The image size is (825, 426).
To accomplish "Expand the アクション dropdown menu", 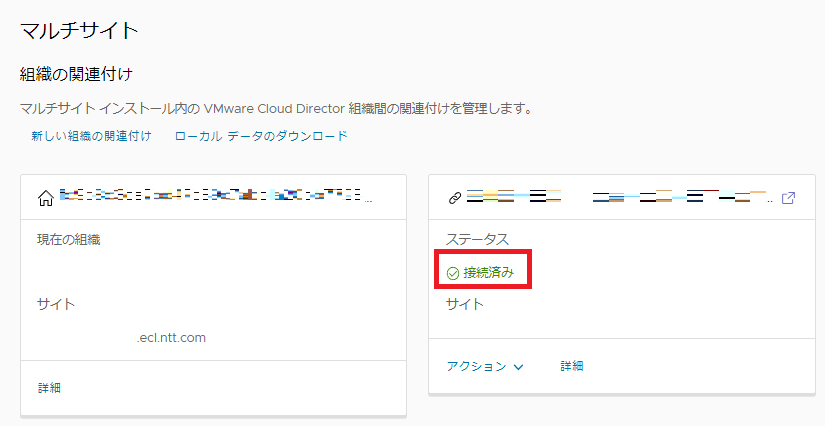I will coord(485,366).
